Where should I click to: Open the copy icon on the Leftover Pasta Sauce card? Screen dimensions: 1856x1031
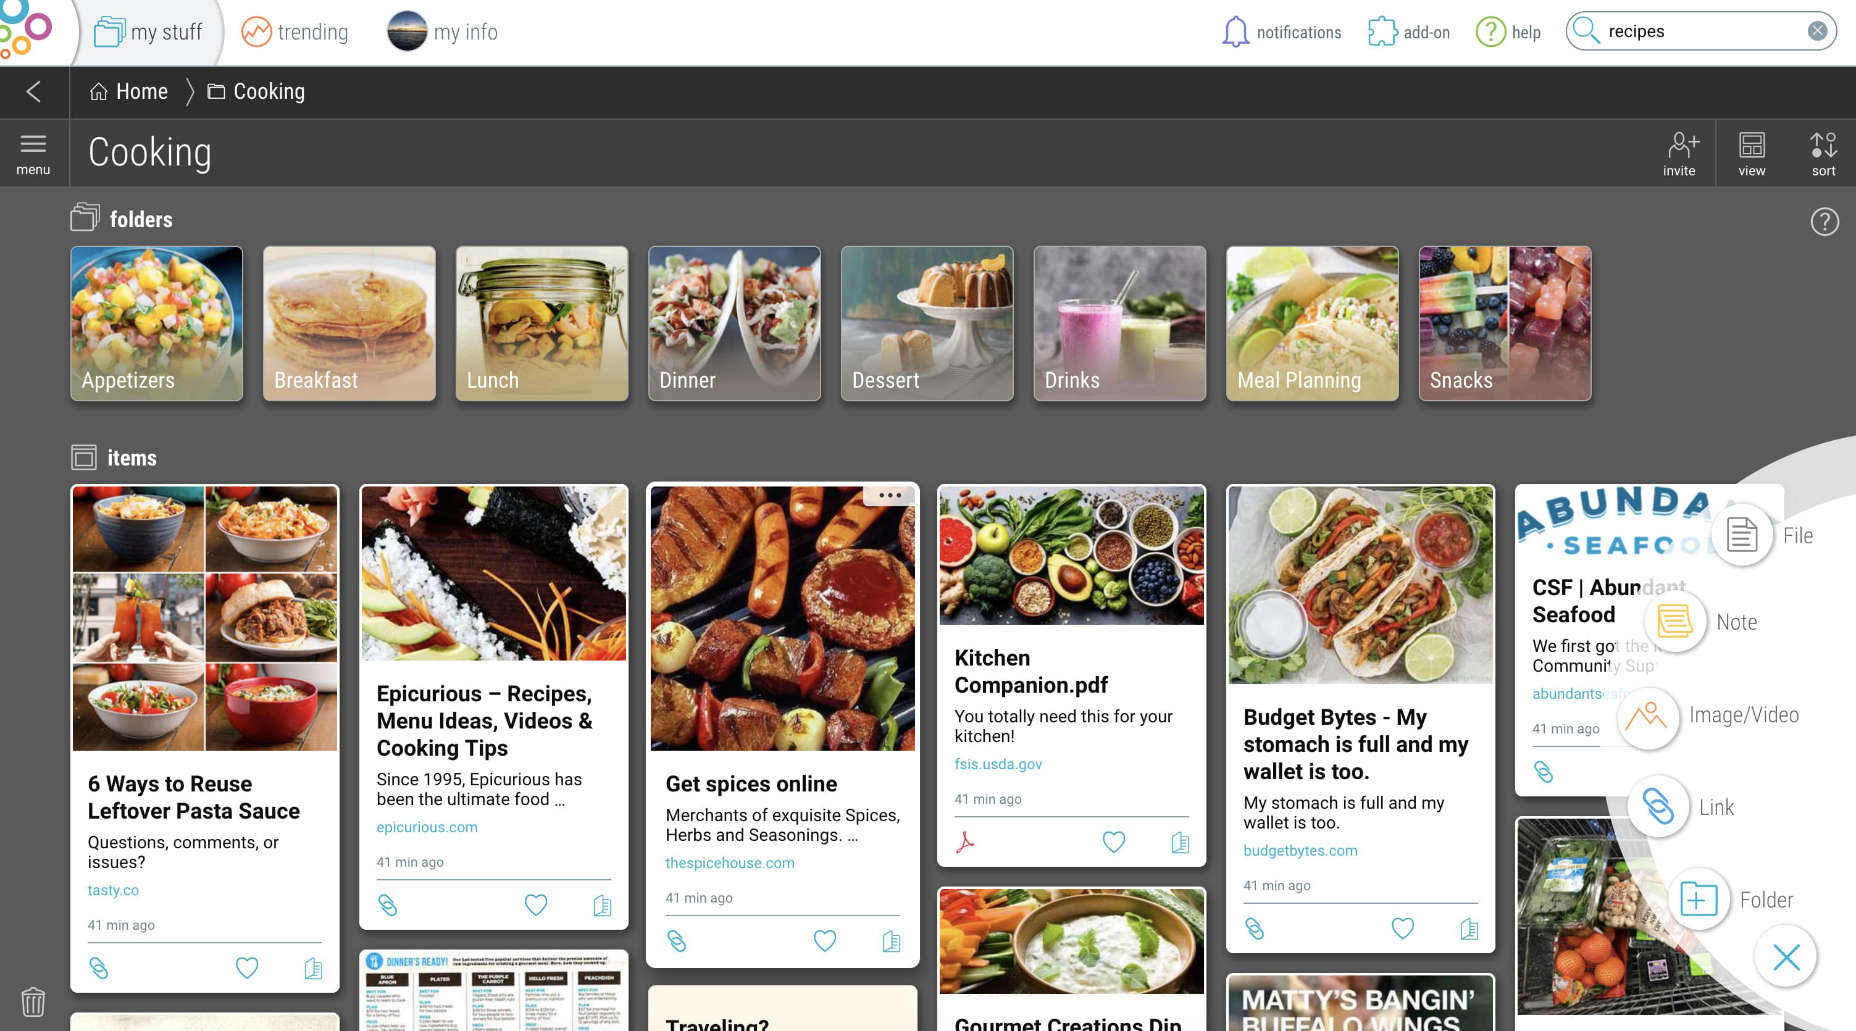point(313,968)
